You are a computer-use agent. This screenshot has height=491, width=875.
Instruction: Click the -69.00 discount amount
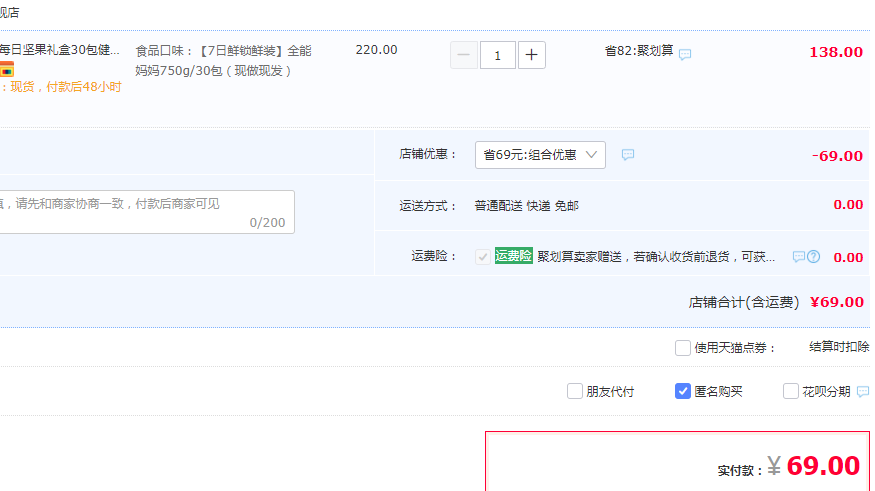(837, 156)
